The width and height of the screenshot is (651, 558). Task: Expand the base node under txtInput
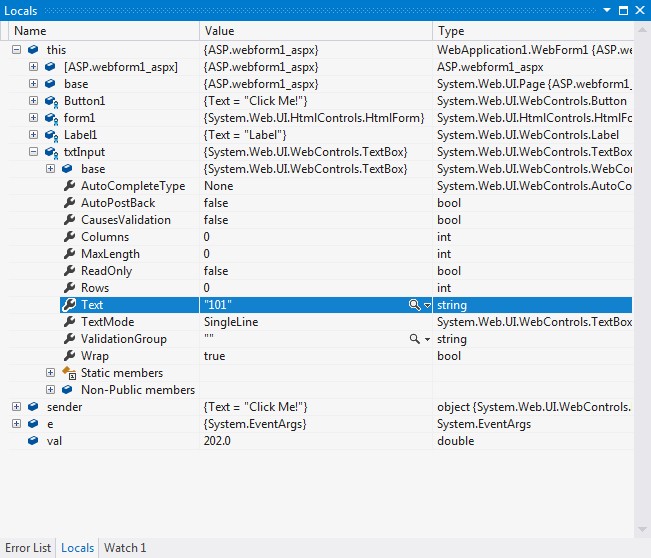click(50, 169)
